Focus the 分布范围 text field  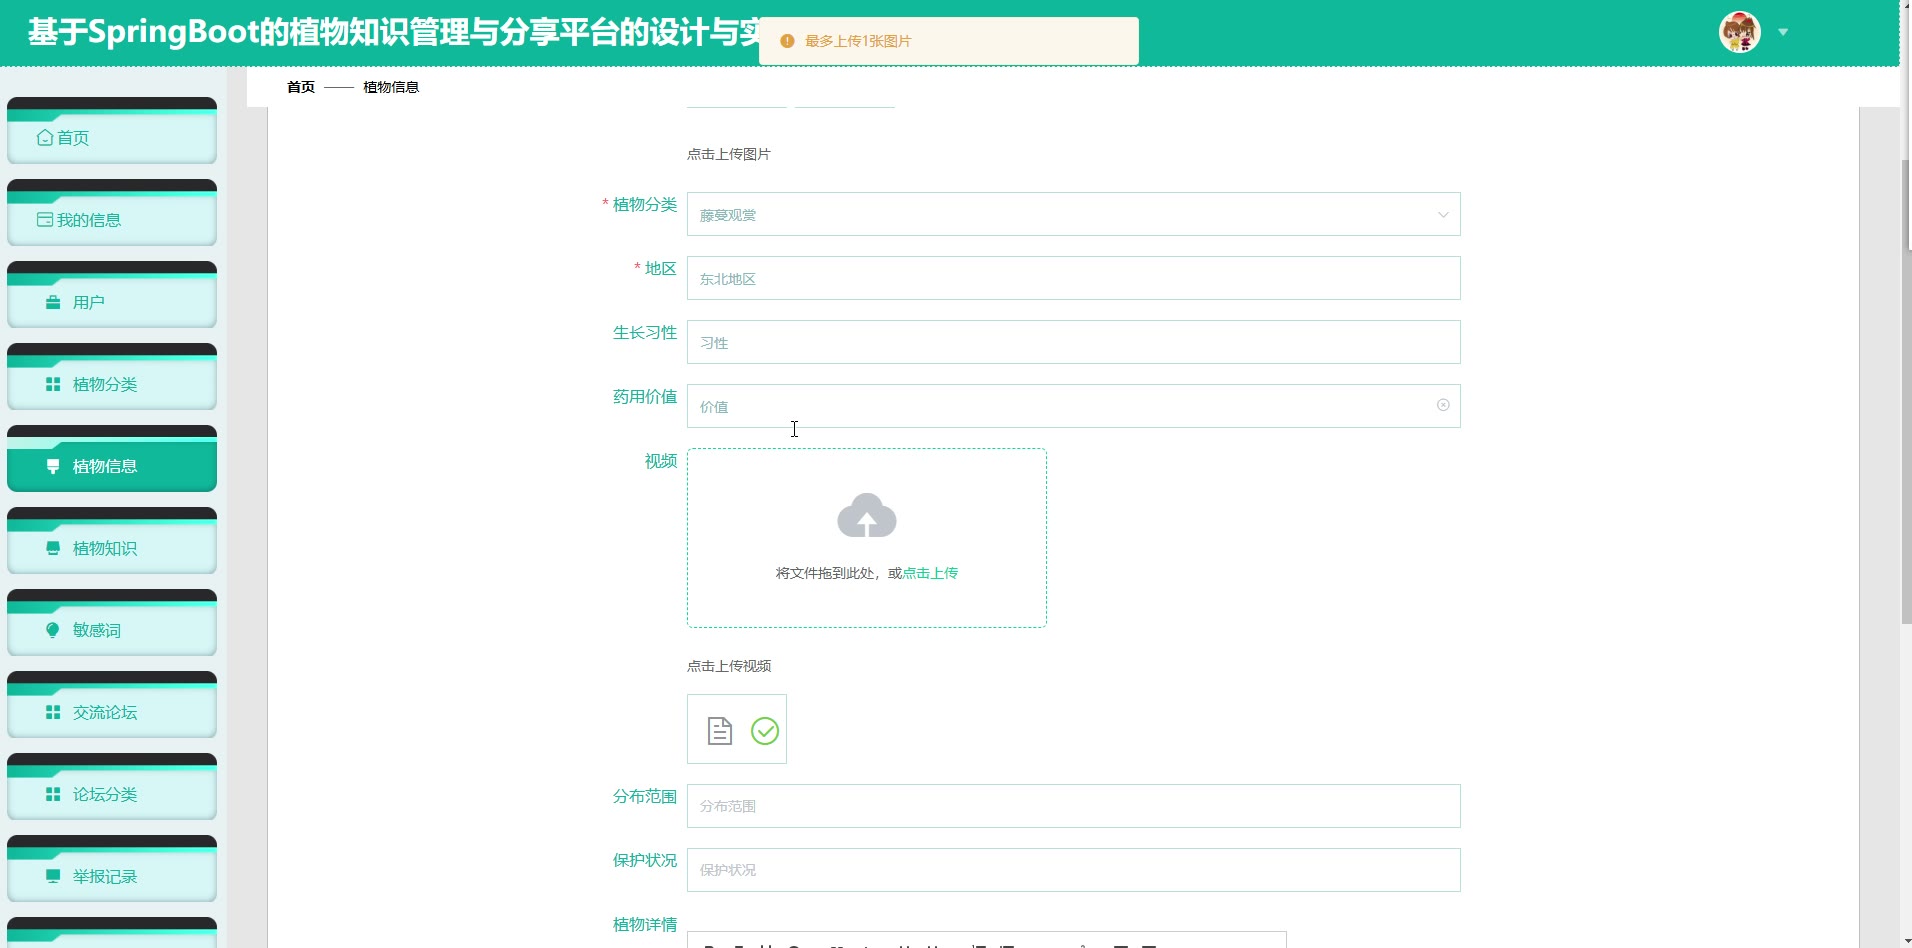point(1072,806)
